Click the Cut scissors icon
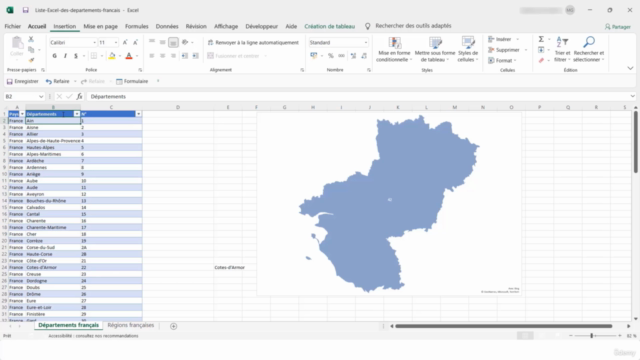 (x=31, y=39)
